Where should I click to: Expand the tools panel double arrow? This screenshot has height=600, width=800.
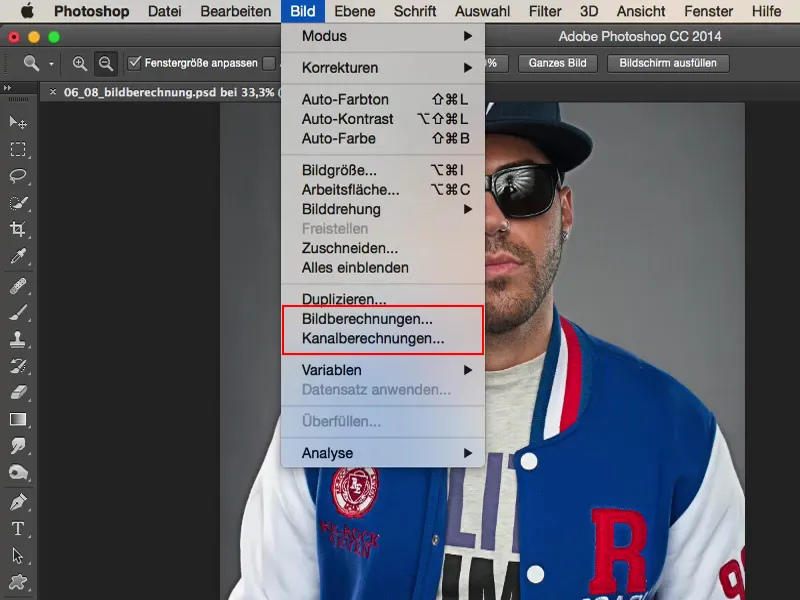[x=7, y=88]
